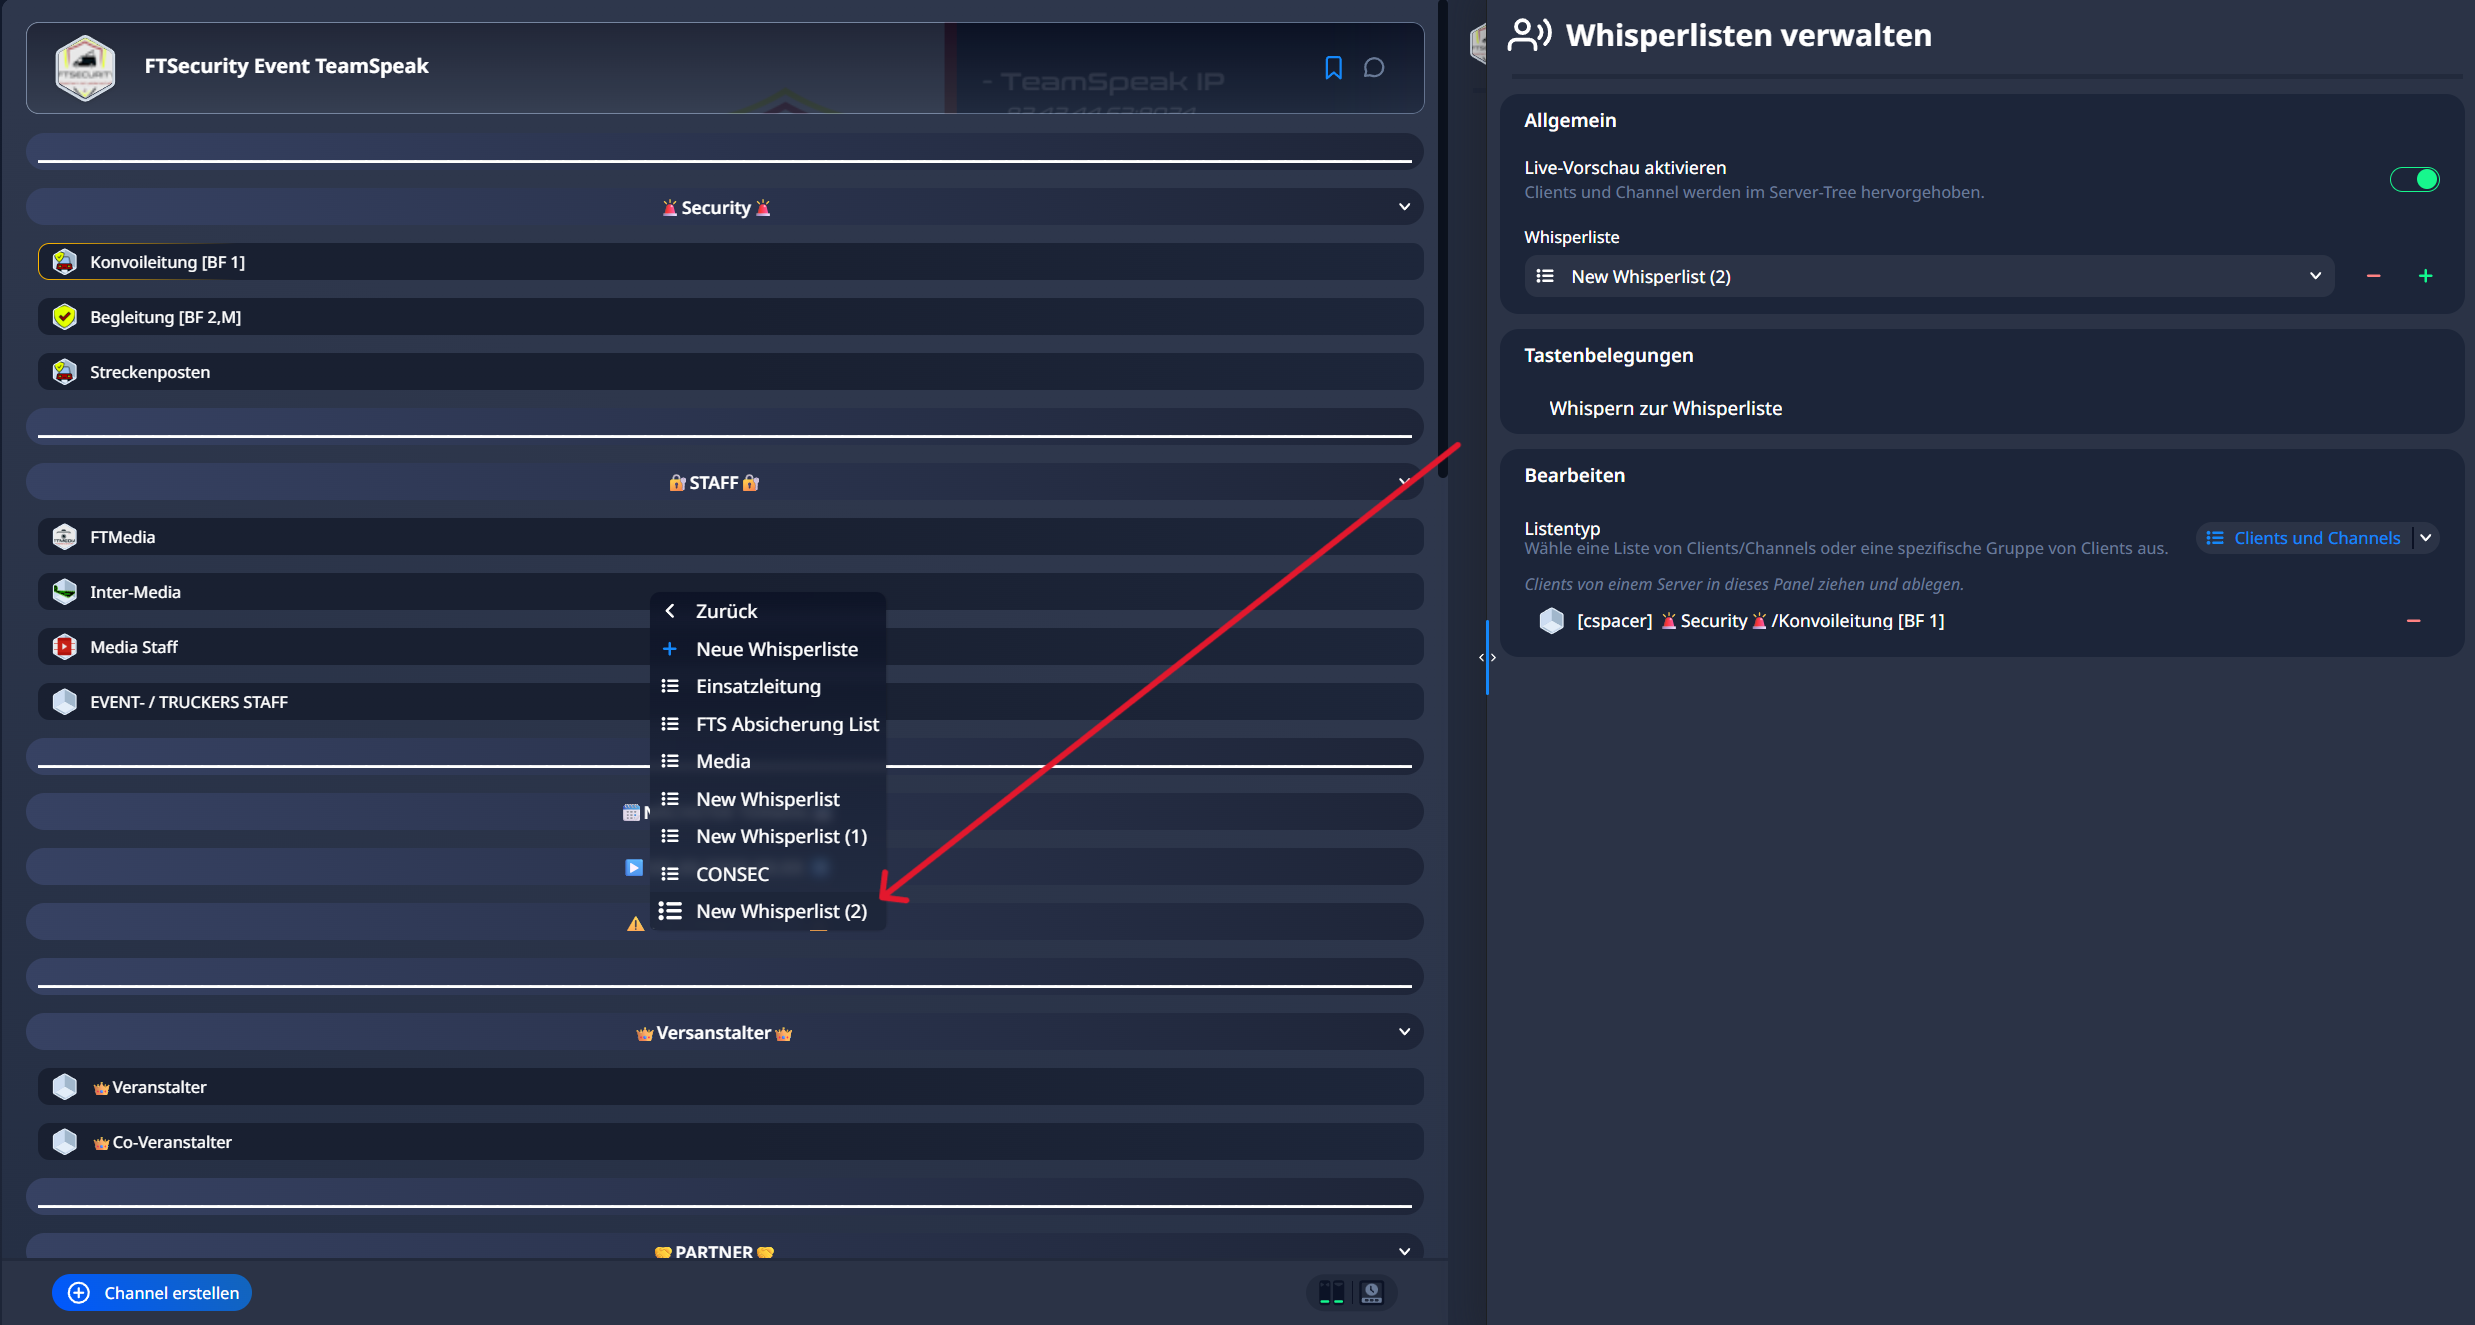Open the server chat bubble icon
The height and width of the screenshot is (1325, 2475).
point(1374,67)
